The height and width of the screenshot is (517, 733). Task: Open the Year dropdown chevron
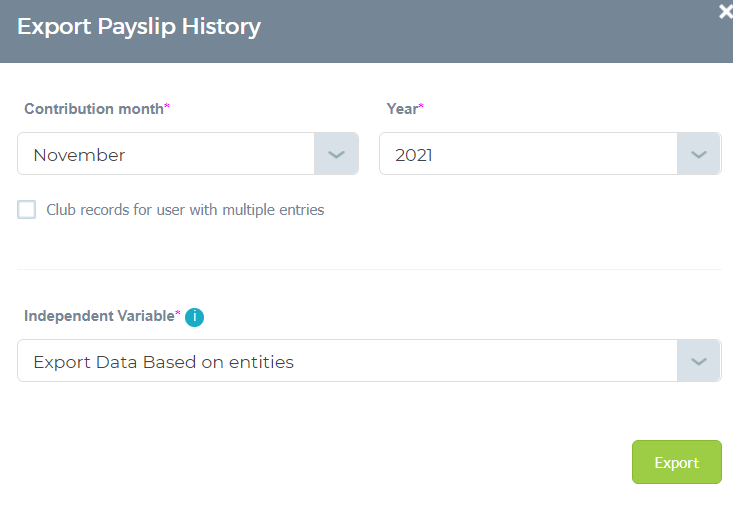[698, 154]
